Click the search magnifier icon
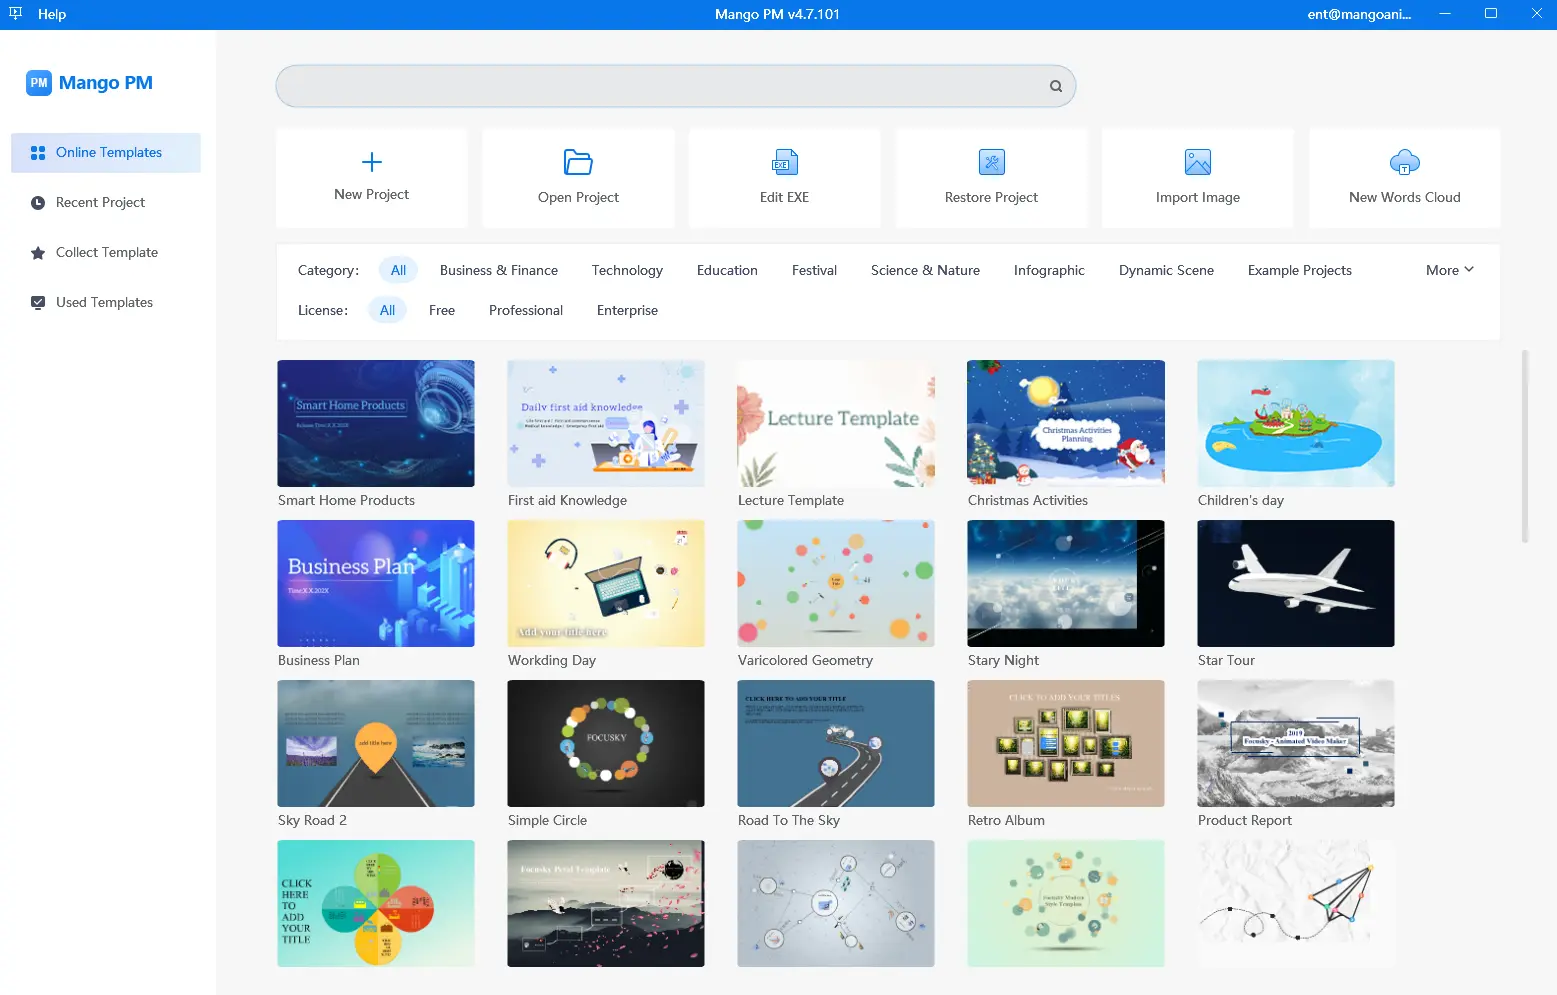The height and width of the screenshot is (995, 1557). click(x=1055, y=86)
